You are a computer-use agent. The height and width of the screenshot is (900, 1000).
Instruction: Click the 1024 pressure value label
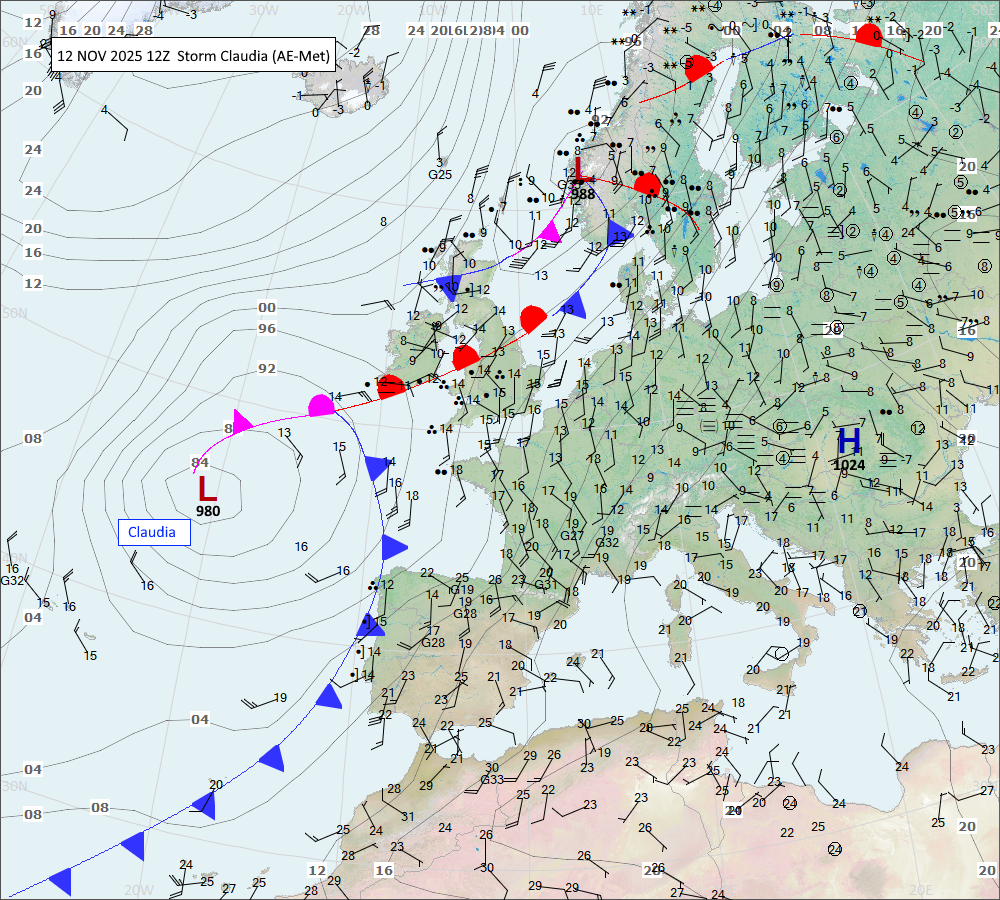pos(849,464)
